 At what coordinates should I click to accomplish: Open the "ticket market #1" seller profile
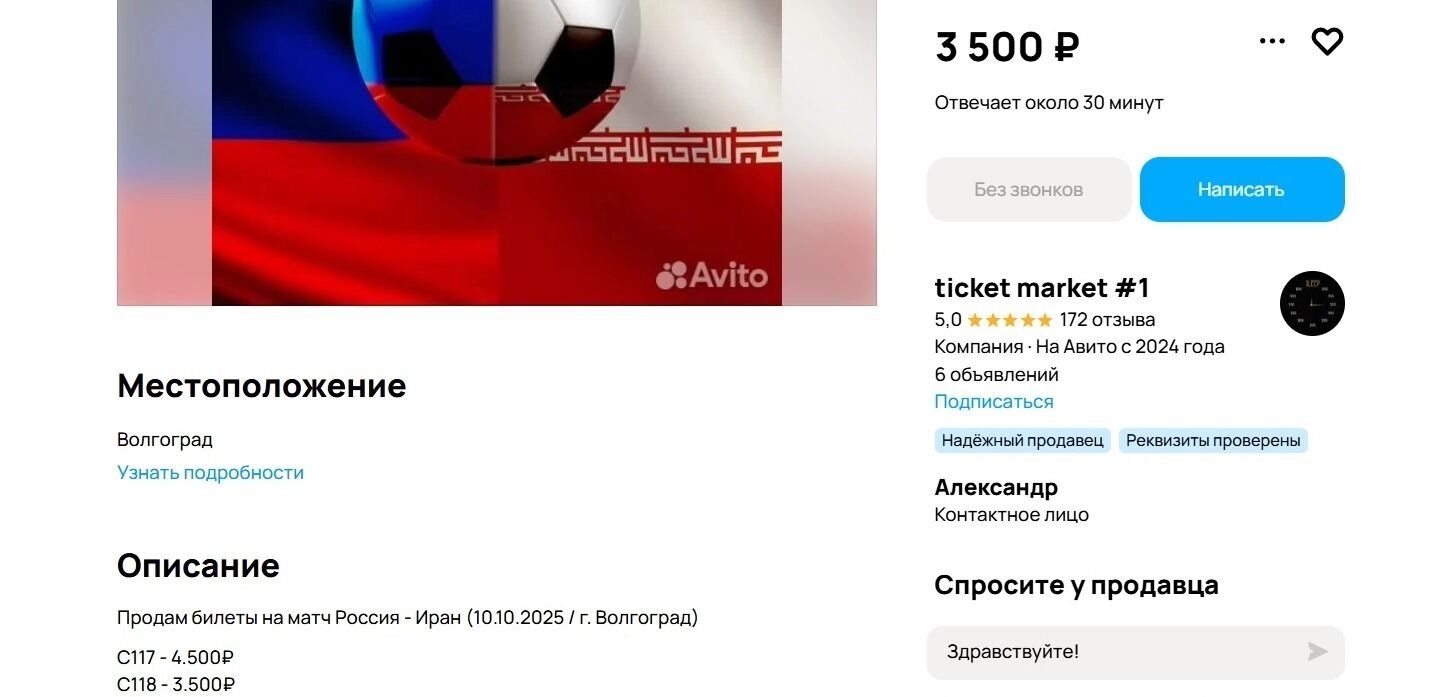[x=1042, y=289]
